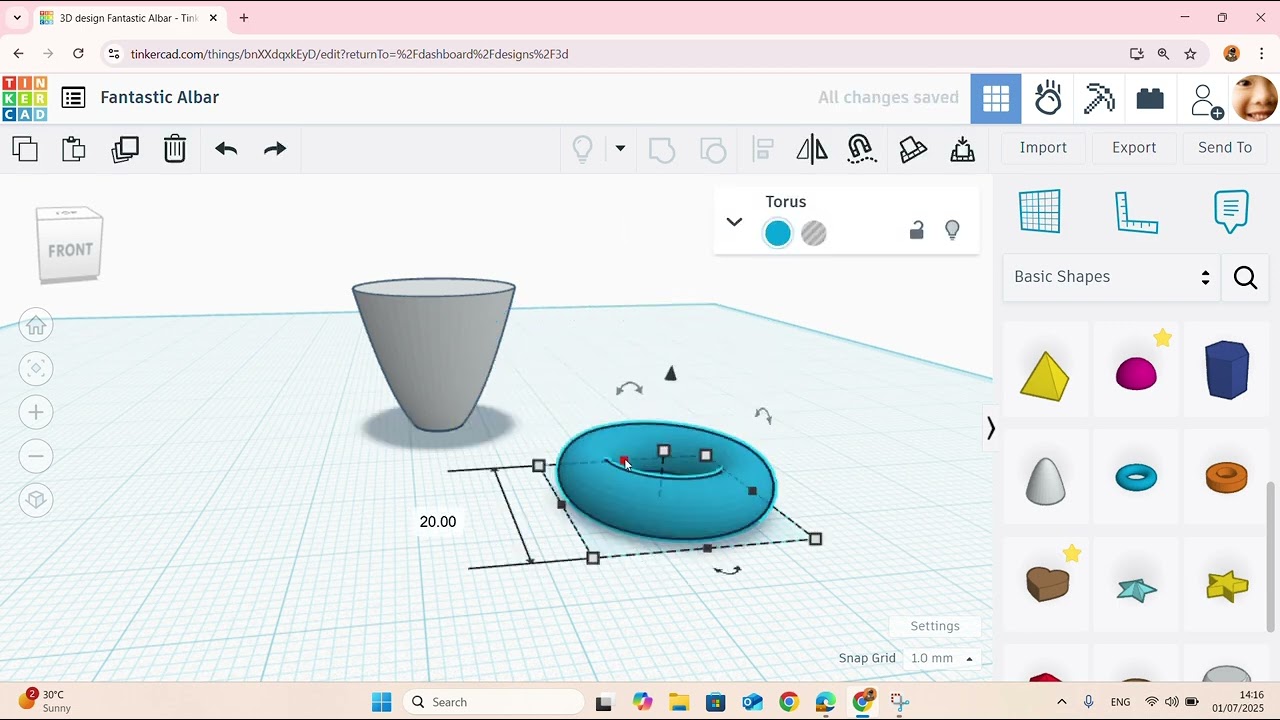Viewport: 1280px width, 720px height.
Task: Open the Cruise tool
Action: point(862,149)
